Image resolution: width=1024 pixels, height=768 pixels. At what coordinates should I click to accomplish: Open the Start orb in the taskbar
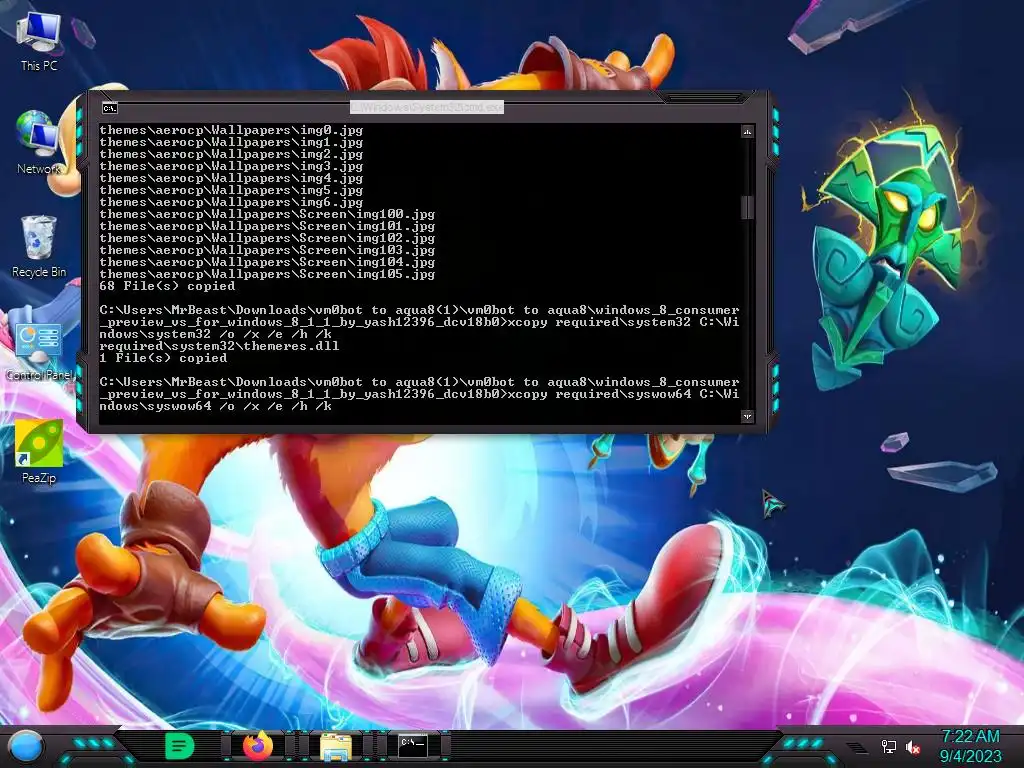[x=25, y=746]
